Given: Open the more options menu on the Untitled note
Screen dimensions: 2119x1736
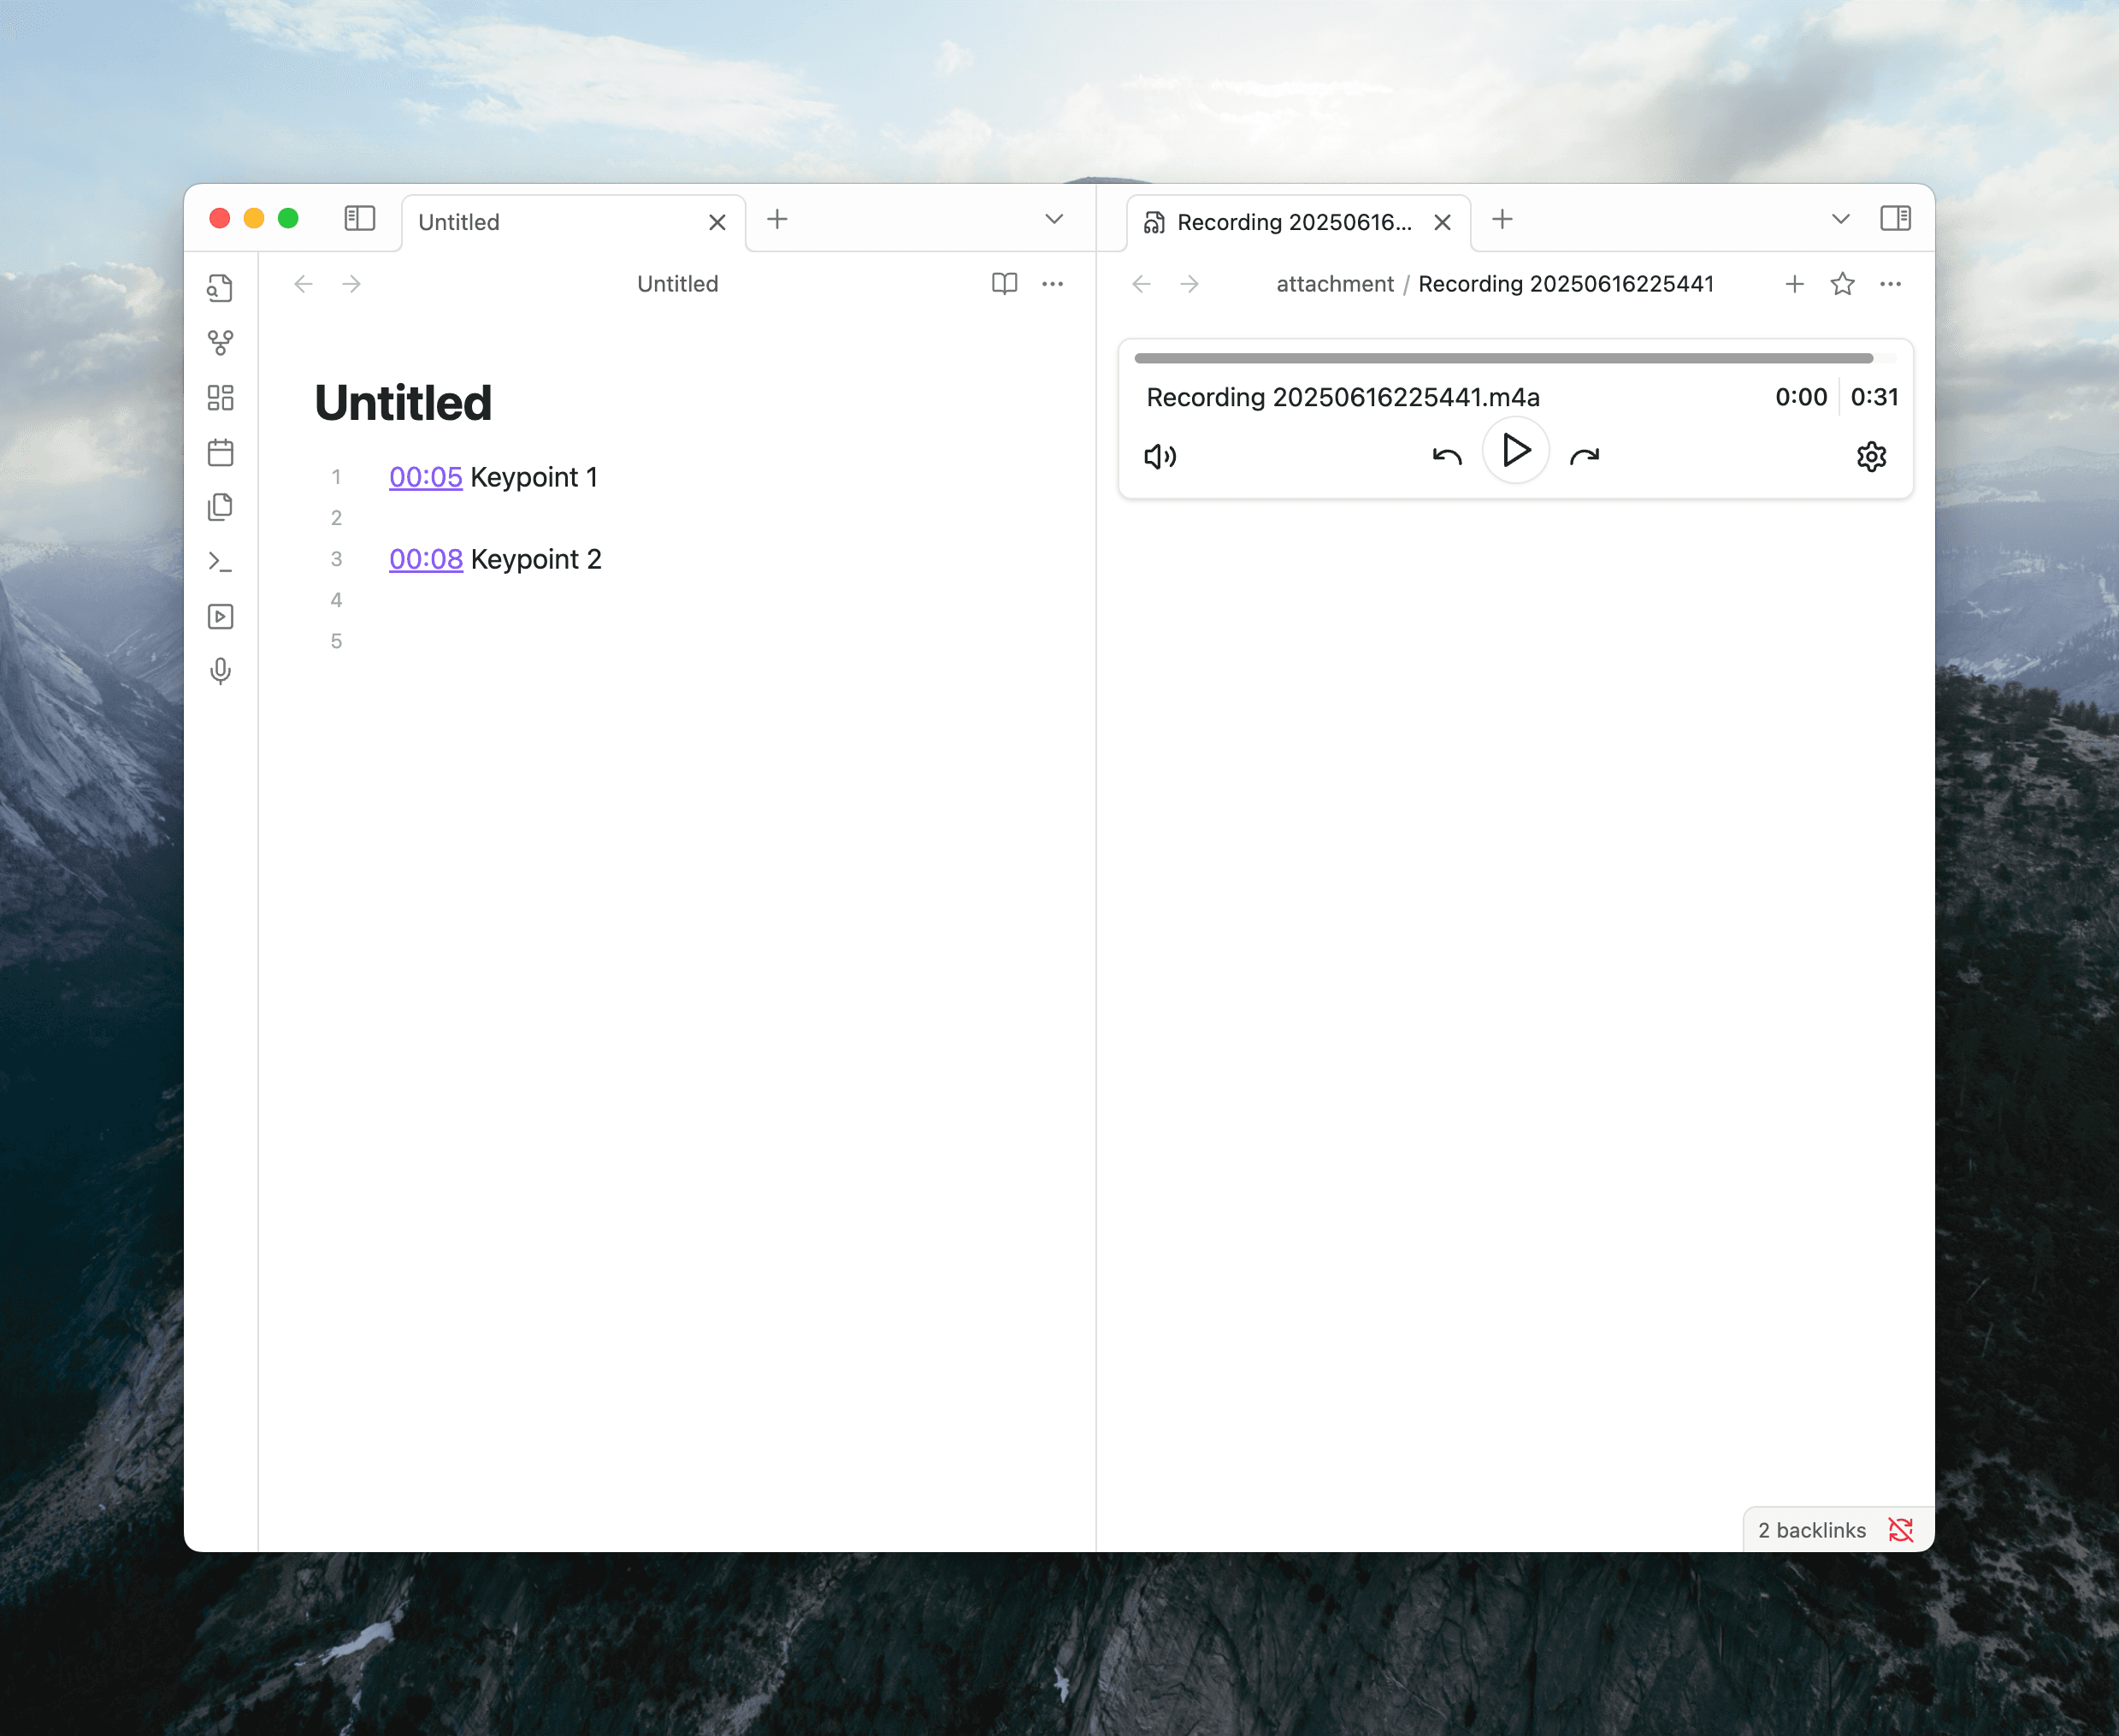Looking at the screenshot, I should [1052, 284].
